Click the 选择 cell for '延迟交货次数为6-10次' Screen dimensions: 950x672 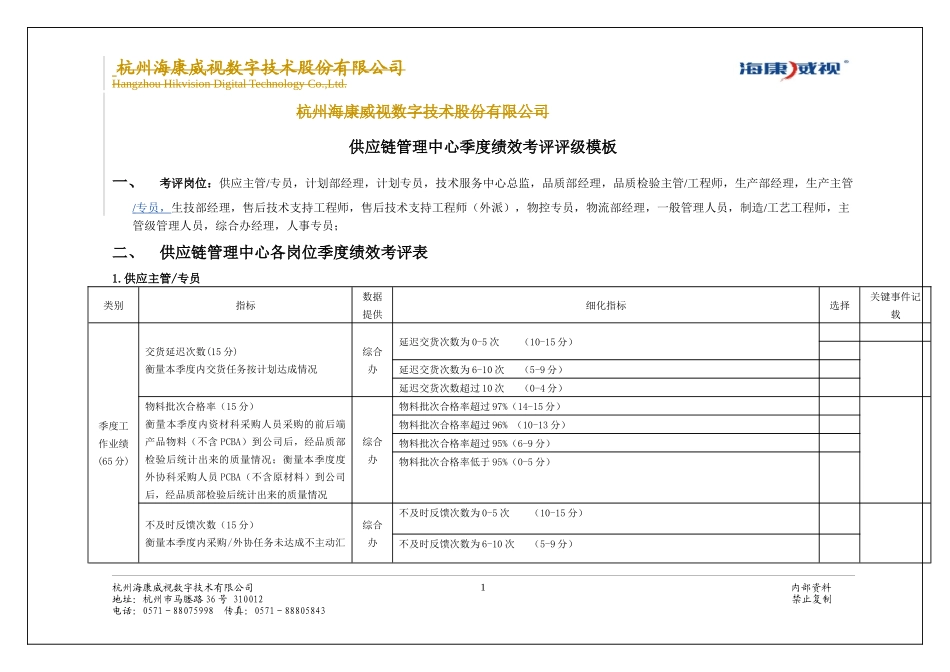click(x=839, y=370)
